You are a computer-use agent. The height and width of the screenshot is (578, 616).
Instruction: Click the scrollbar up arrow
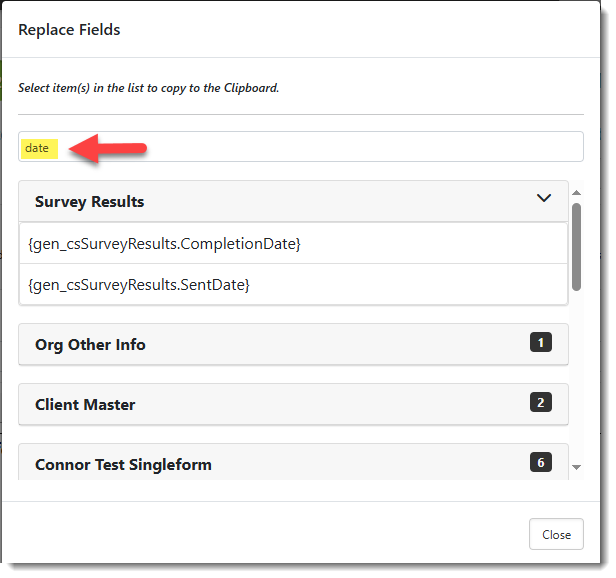pyautogui.click(x=577, y=188)
